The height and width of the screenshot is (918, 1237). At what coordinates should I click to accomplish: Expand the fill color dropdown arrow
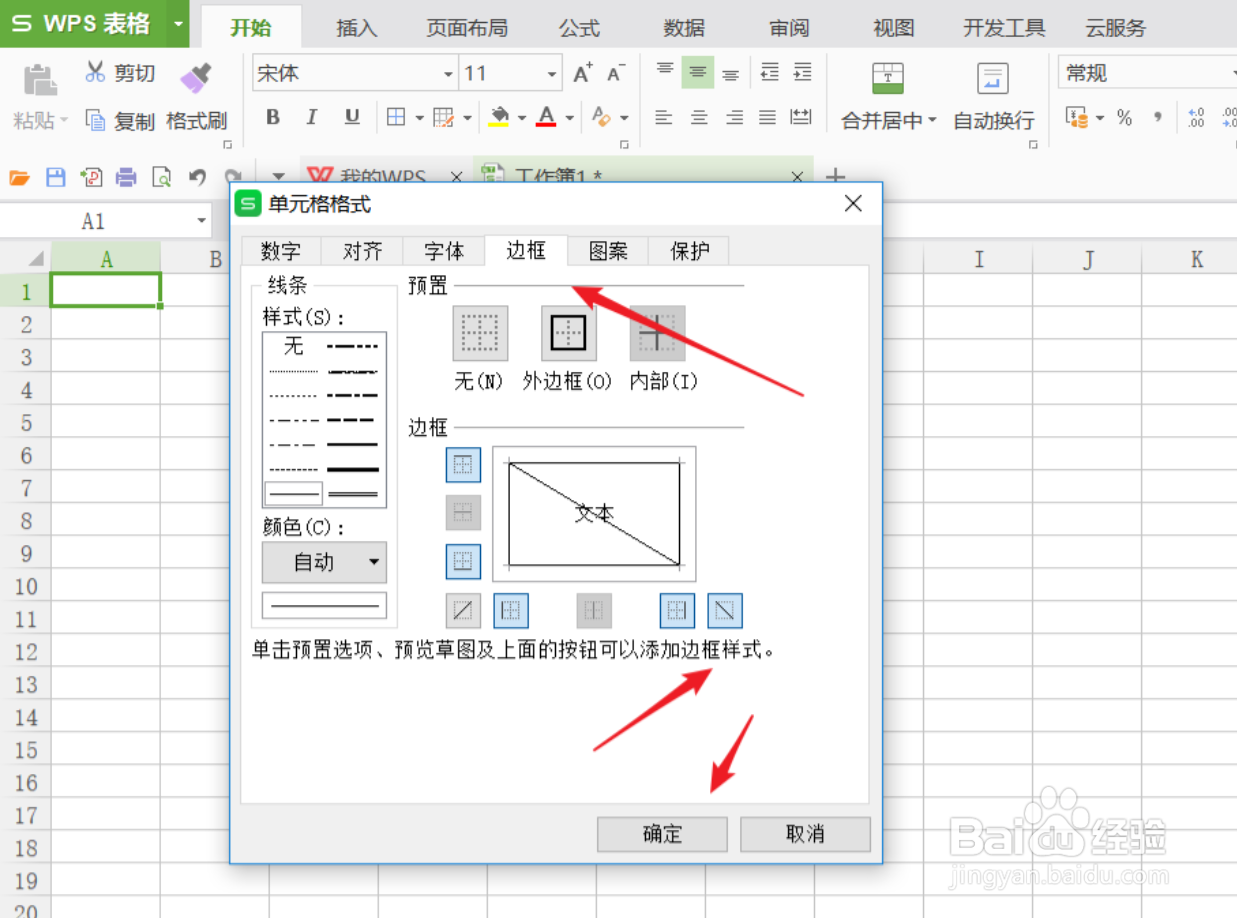click(521, 118)
